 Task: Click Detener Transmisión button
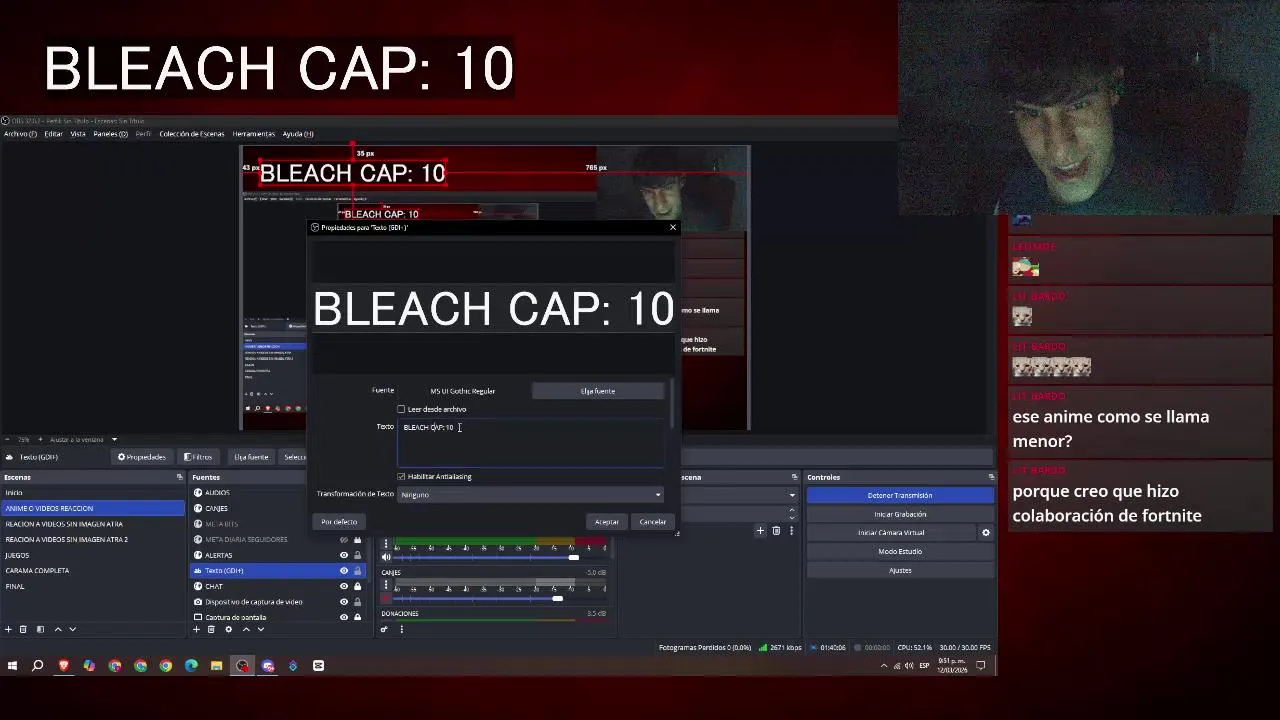pyautogui.click(x=900, y=496)
